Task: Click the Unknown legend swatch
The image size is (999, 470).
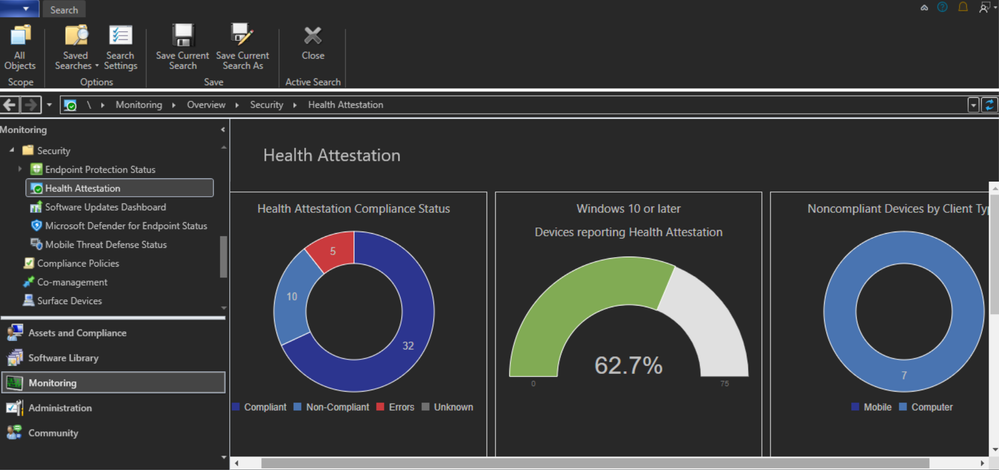Action: point(426,406)
